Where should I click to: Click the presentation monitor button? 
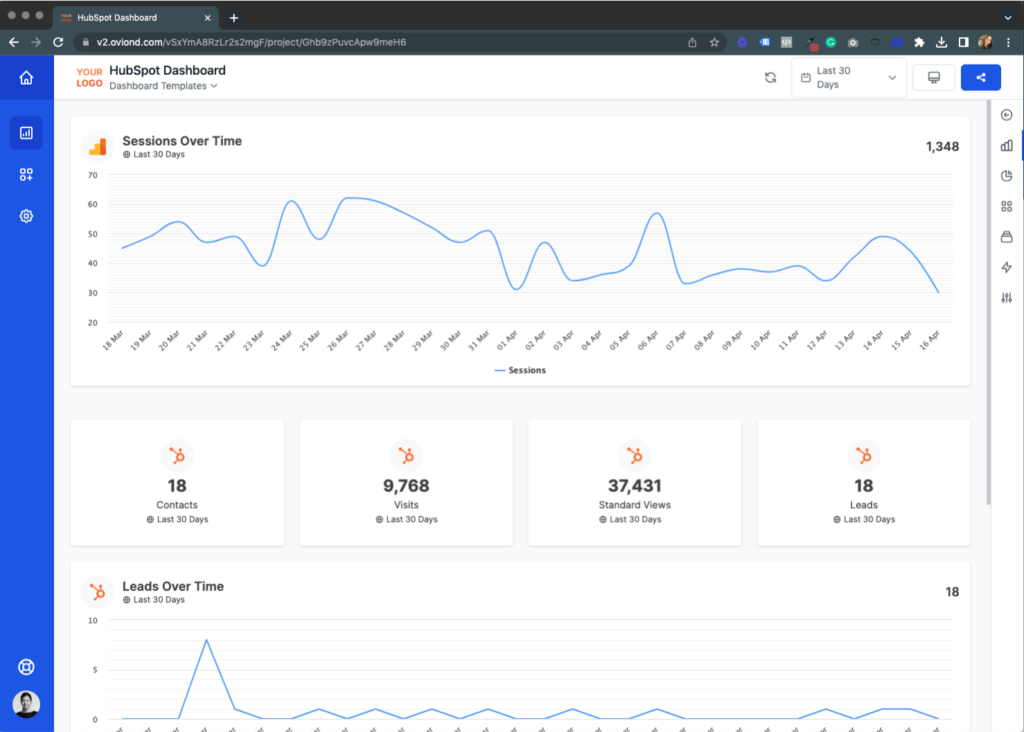click(x=934, y=78)
